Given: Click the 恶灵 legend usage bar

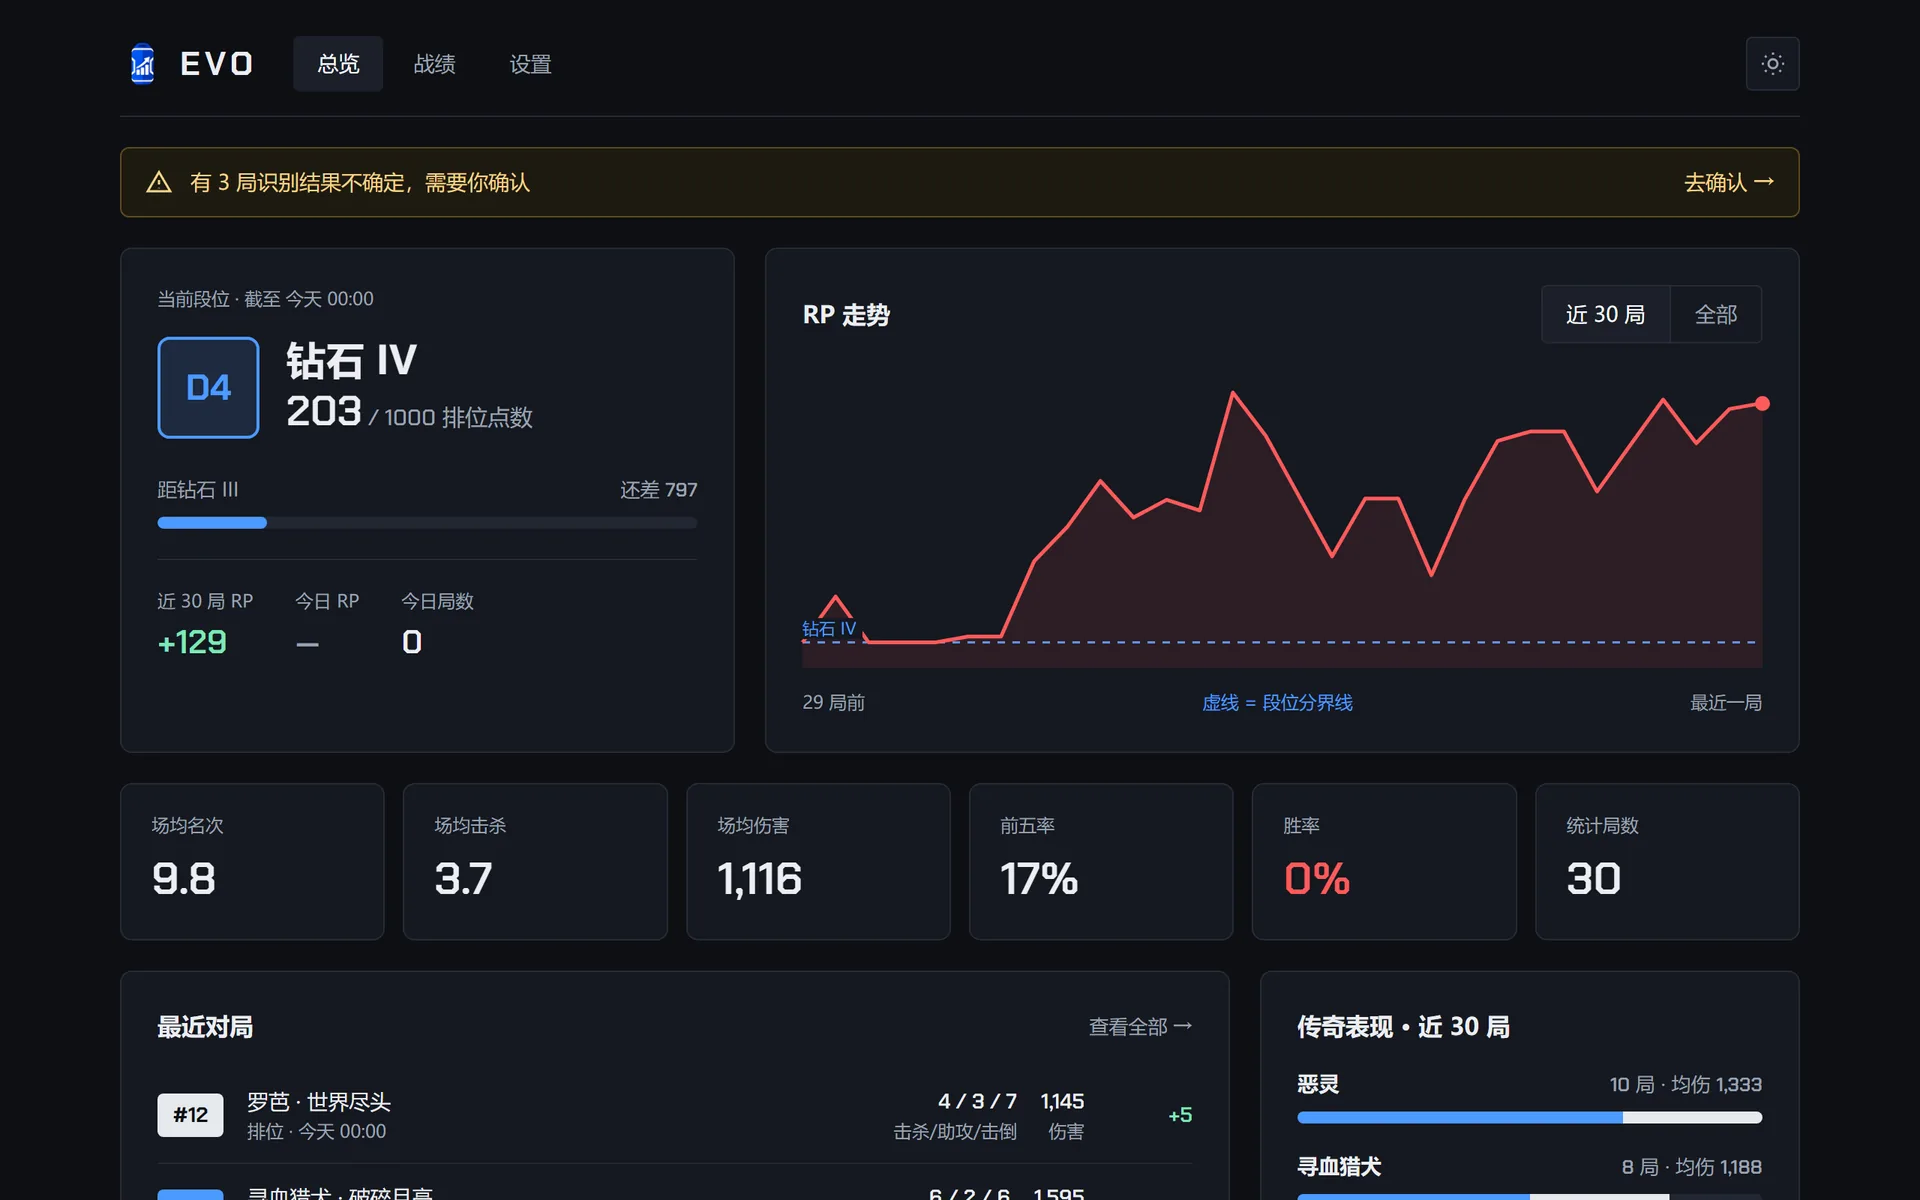Looking at the screenshot, I should (1529, 1118).
